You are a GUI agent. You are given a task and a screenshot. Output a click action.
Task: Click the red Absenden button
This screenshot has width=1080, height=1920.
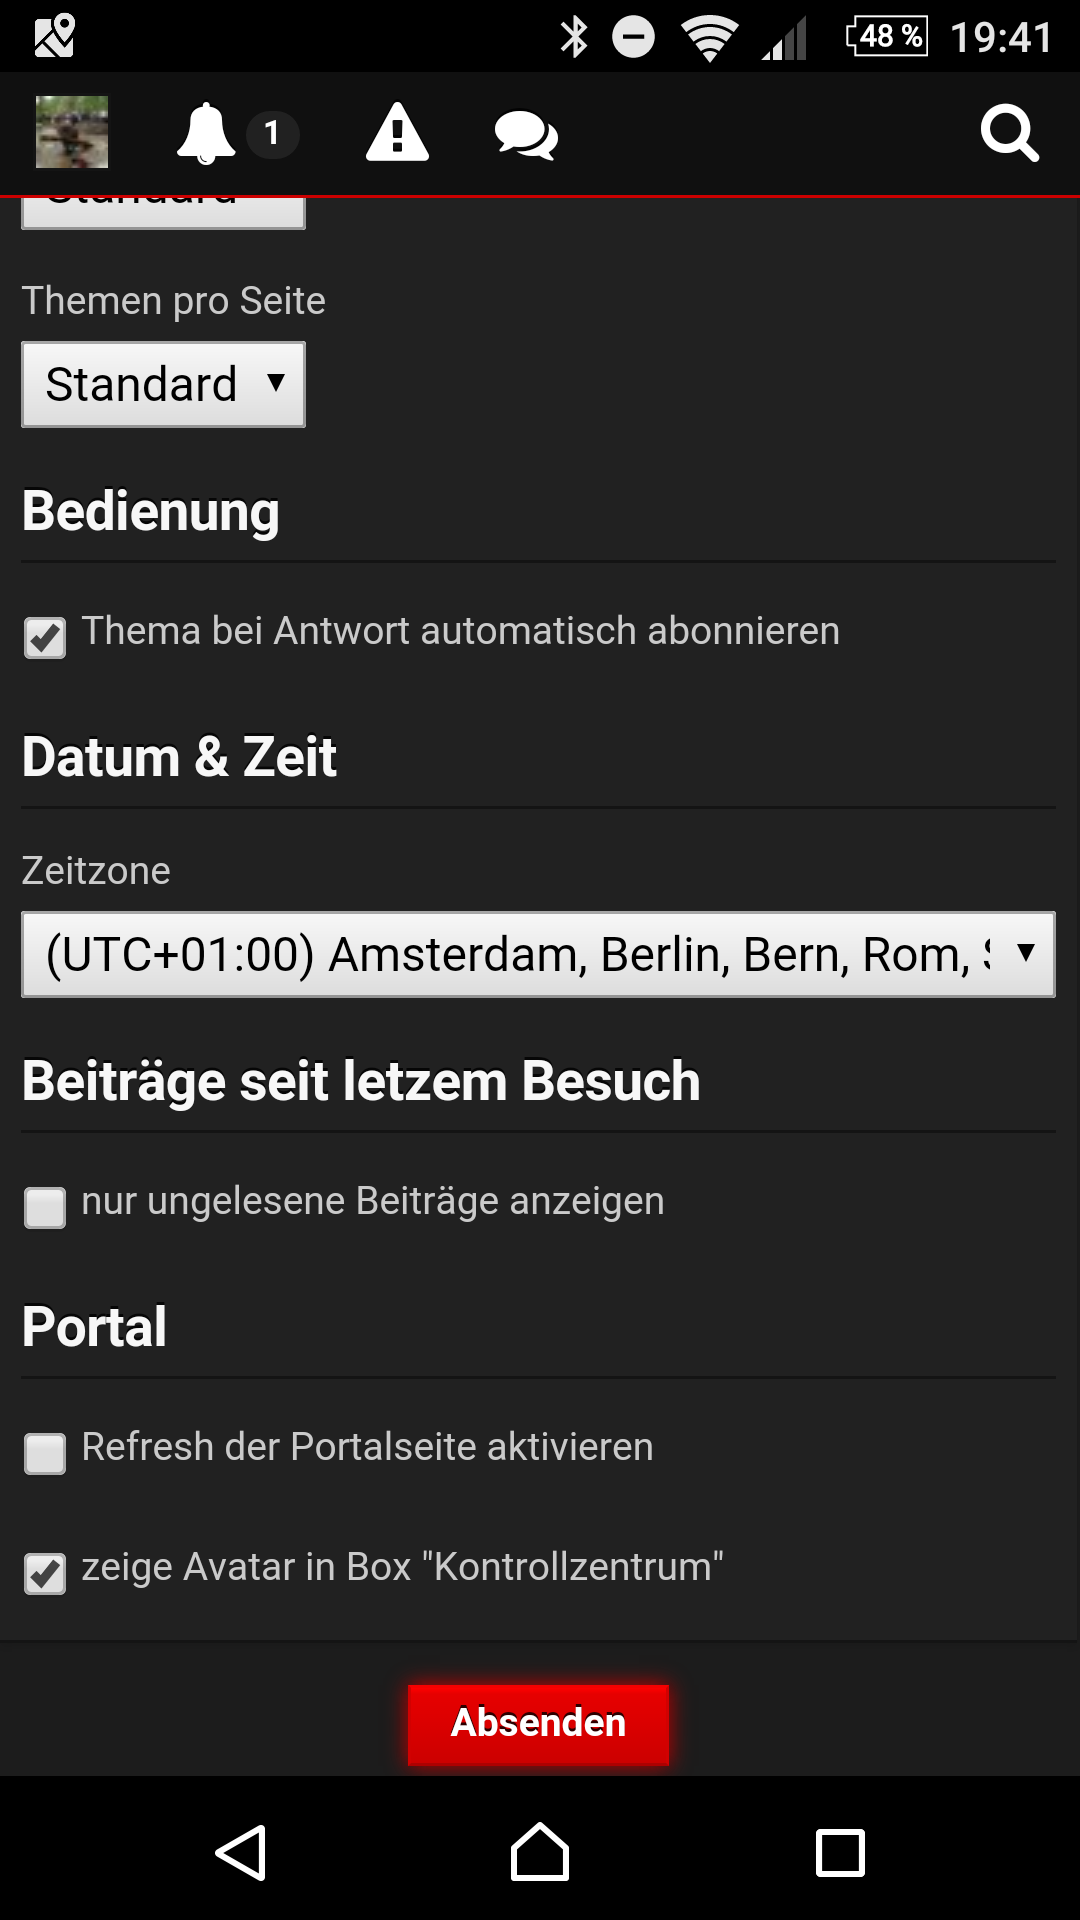538,1724
